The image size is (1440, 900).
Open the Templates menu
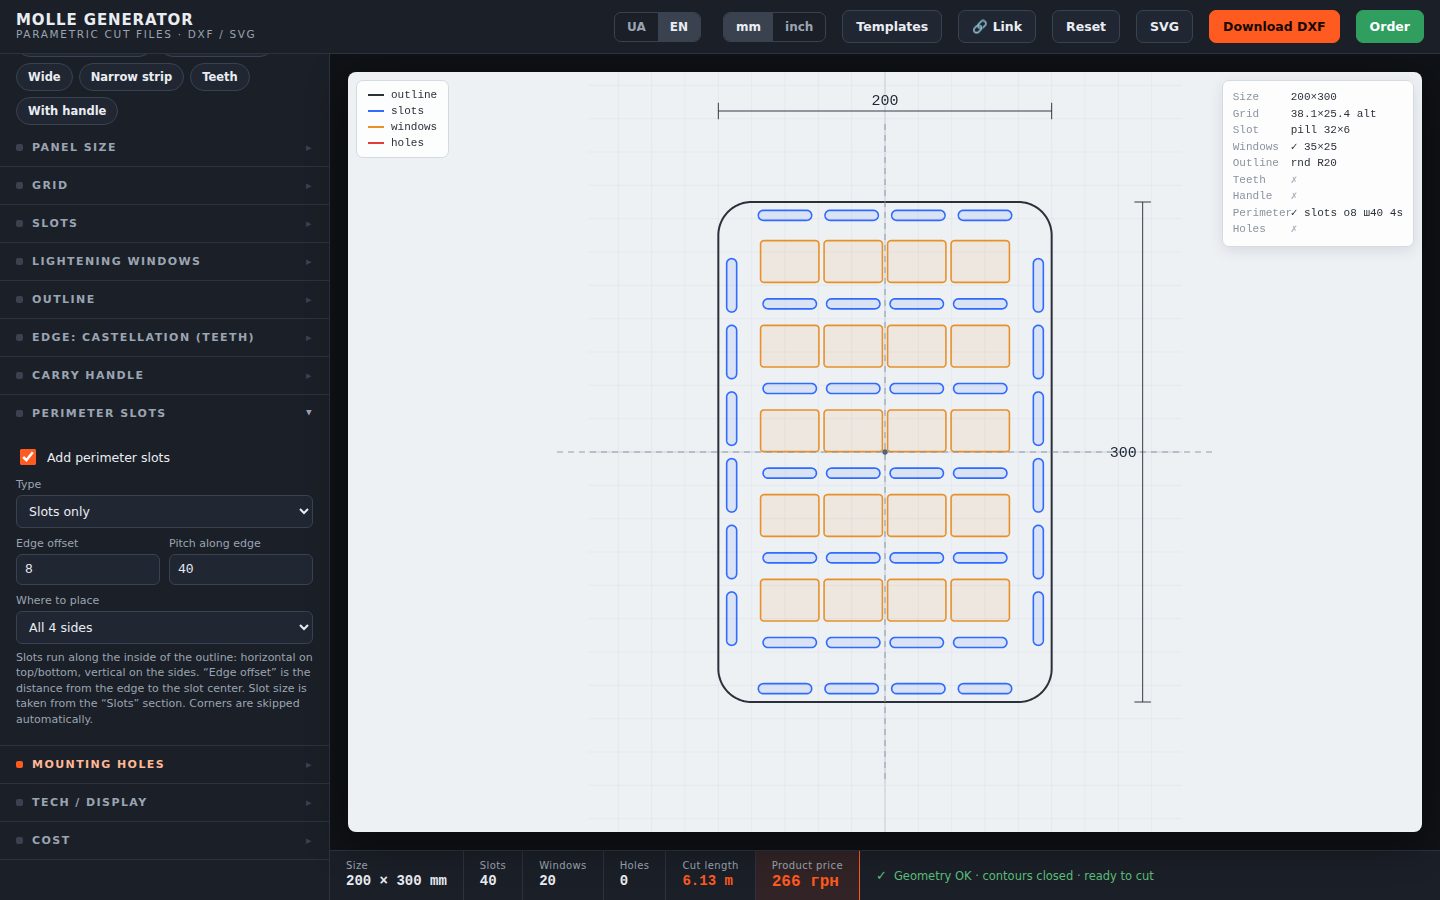(892, 27)
